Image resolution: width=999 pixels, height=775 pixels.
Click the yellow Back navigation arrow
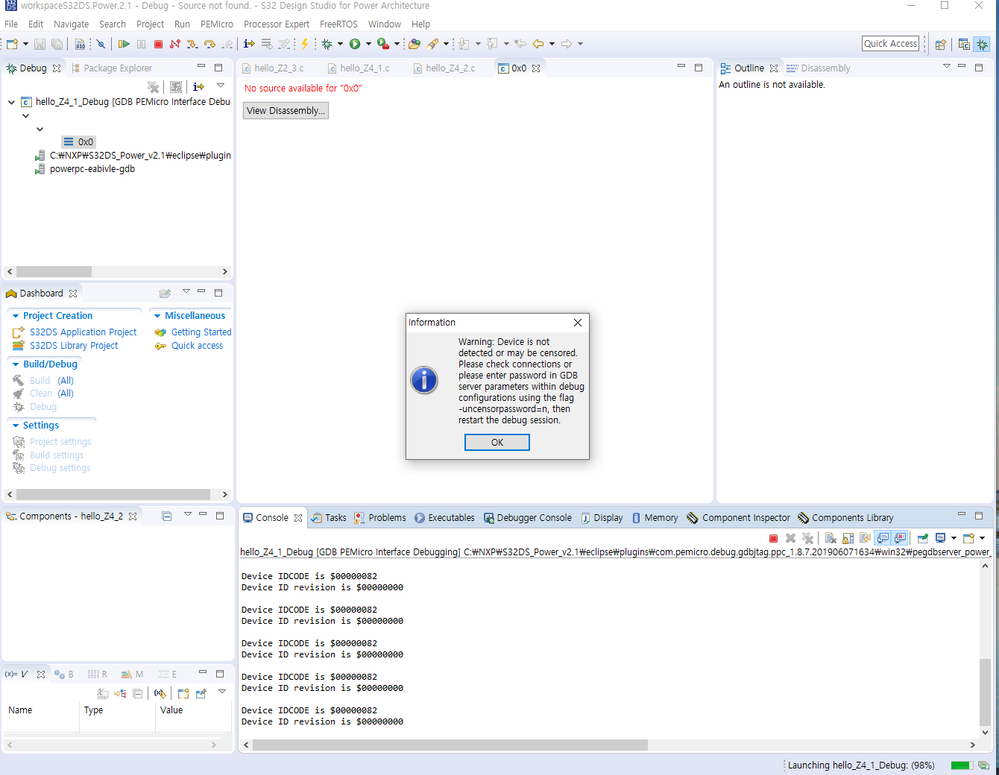click(x=538, y=44)
